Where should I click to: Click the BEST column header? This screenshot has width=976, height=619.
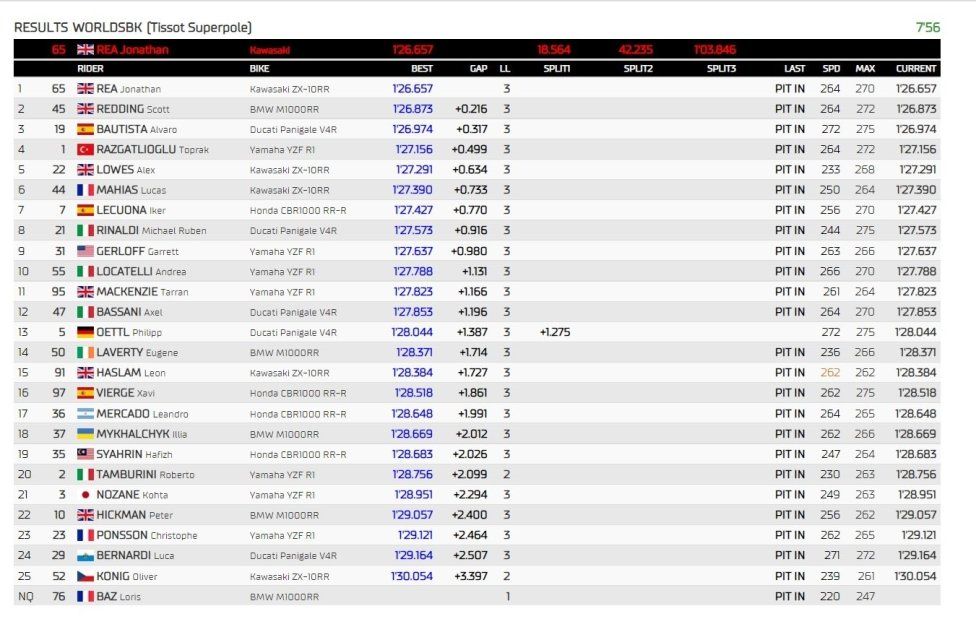(x=422, y=69)
